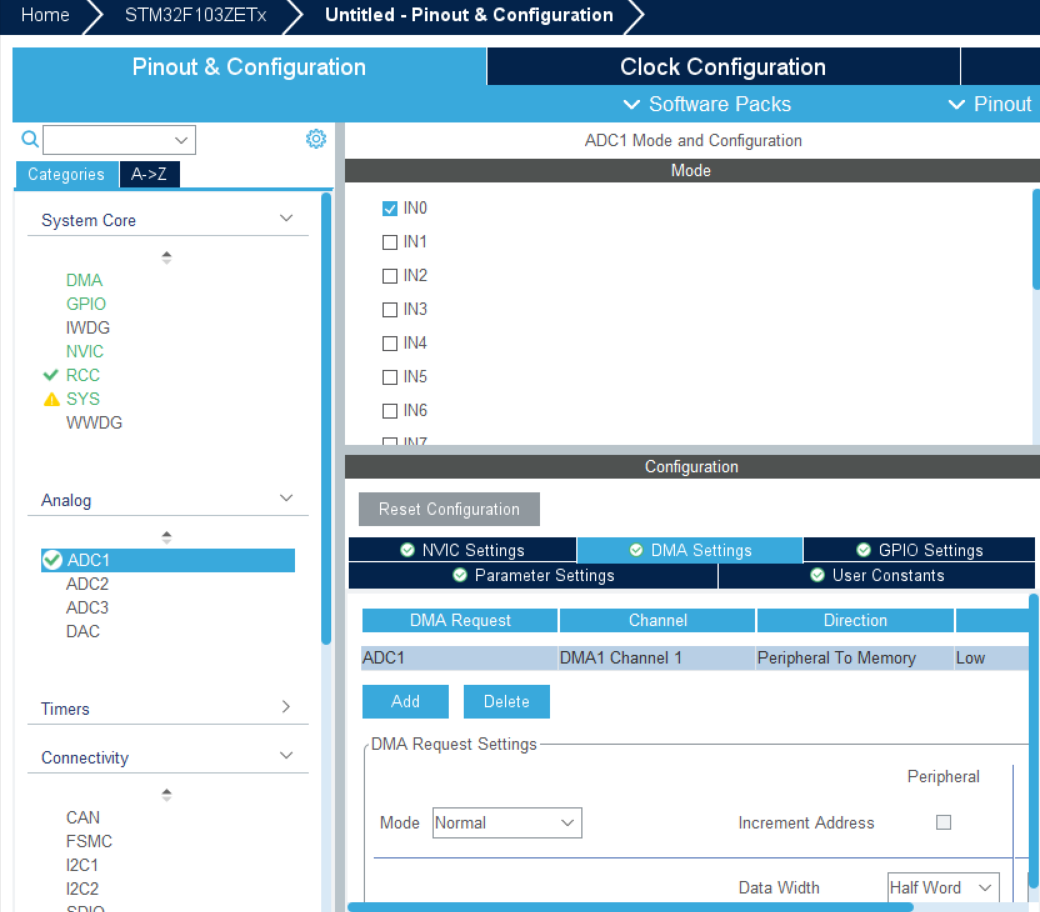Select I2C1 in Connectivity list
The width and height of the screenshot is (1040, 912).
(x=82, y=865)
